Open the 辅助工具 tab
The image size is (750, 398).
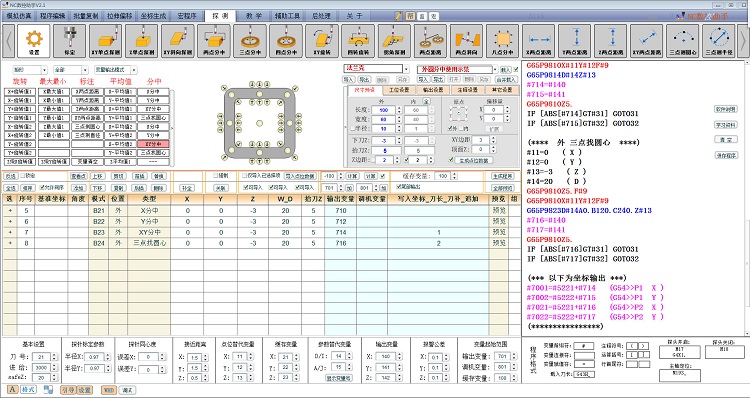pos(287,16)
